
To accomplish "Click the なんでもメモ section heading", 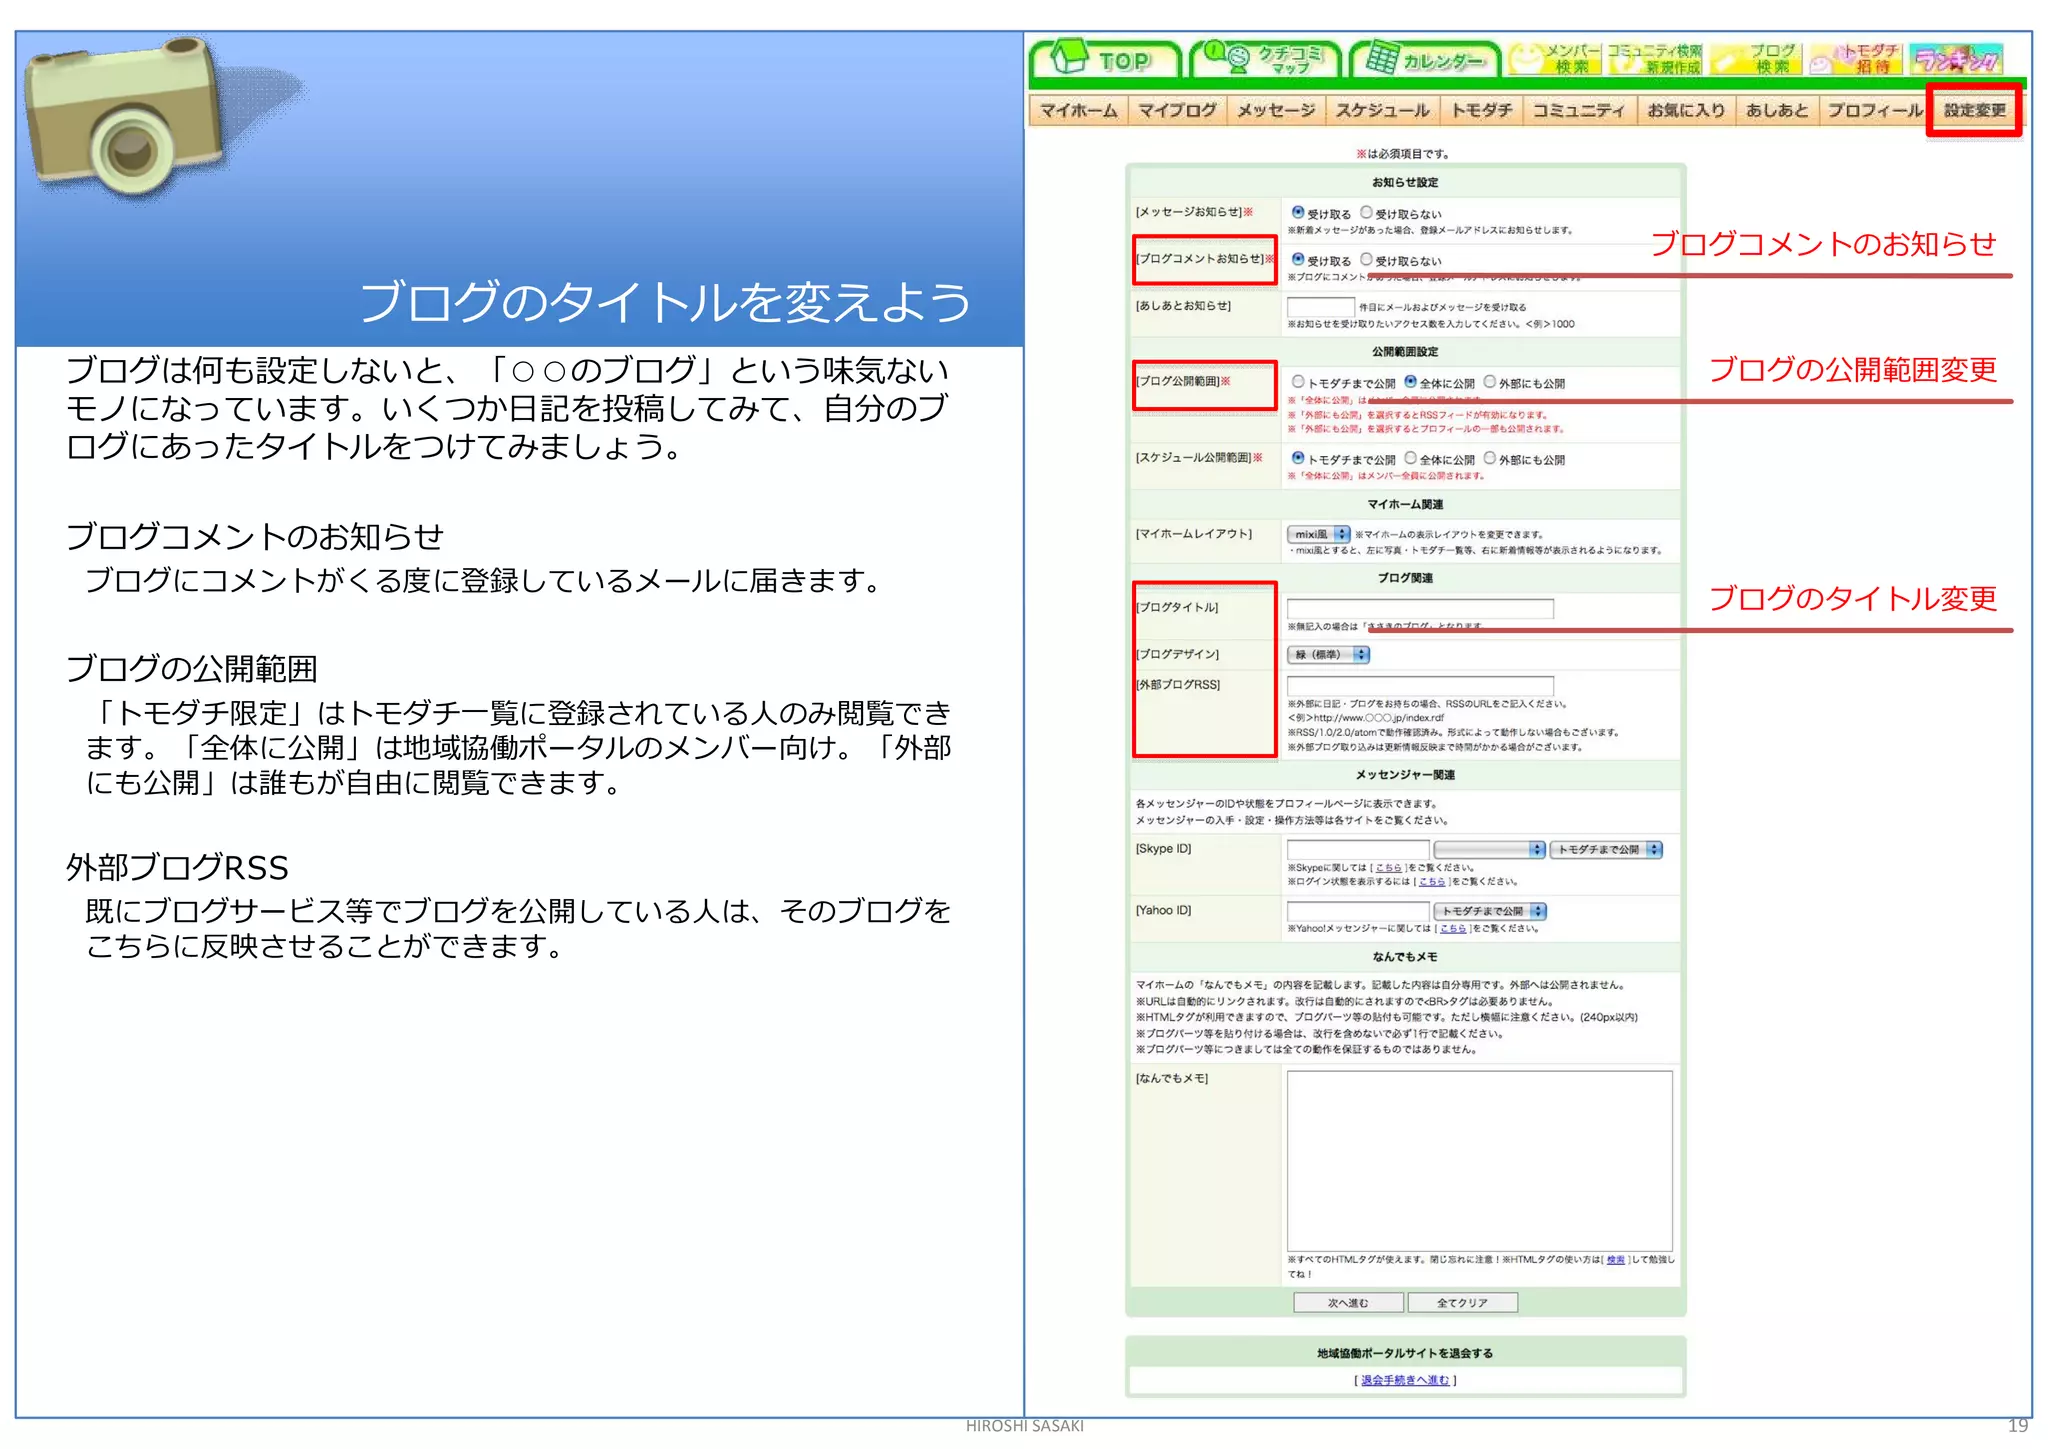I will tap(1405, 957).
